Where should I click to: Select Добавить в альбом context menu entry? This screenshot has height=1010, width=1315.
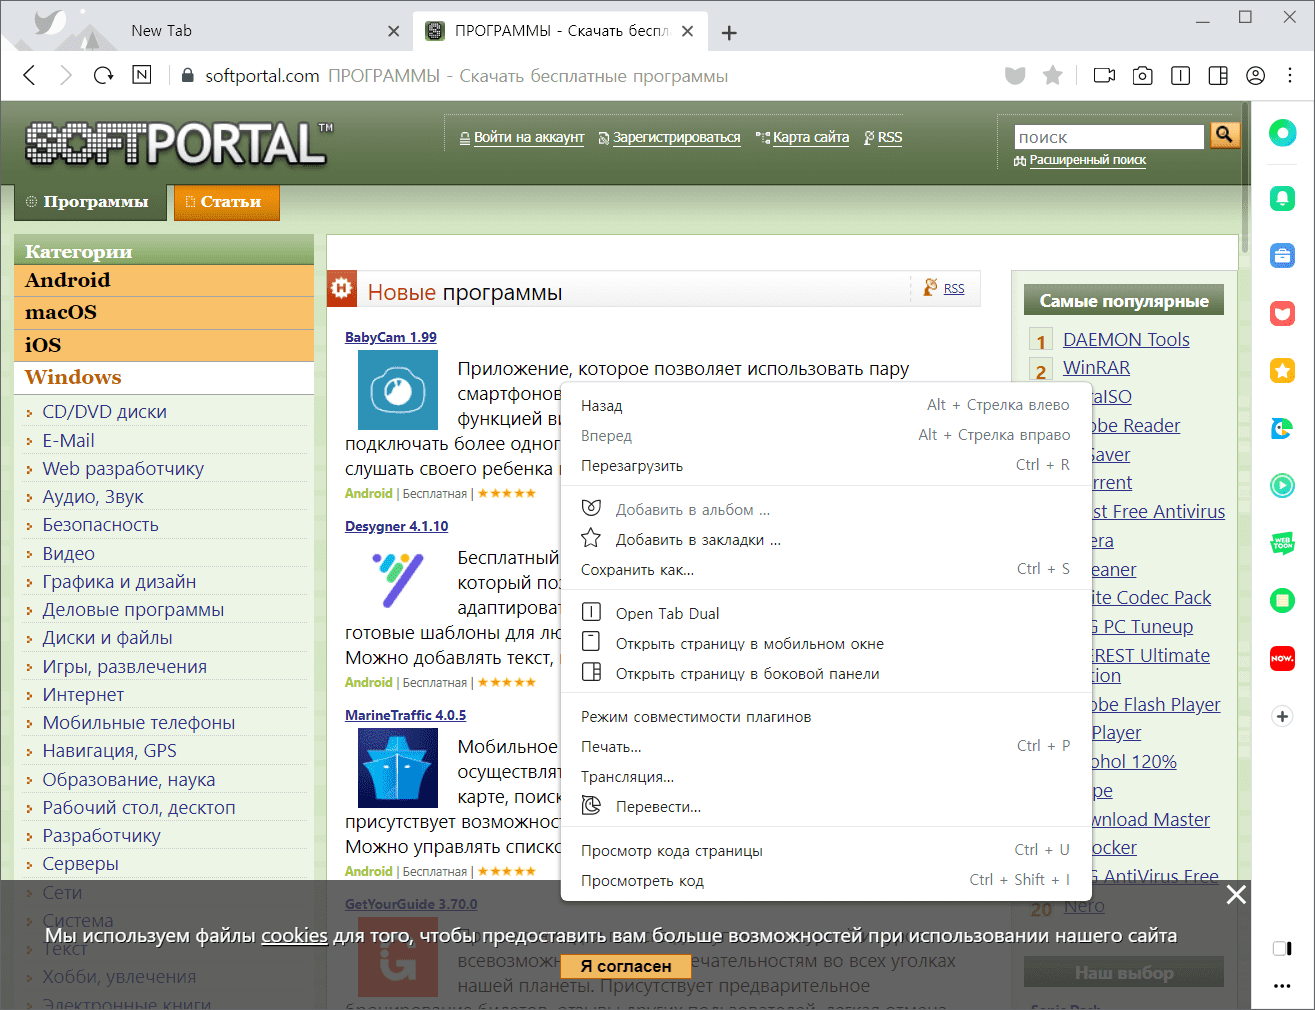(x=824, y=509)
